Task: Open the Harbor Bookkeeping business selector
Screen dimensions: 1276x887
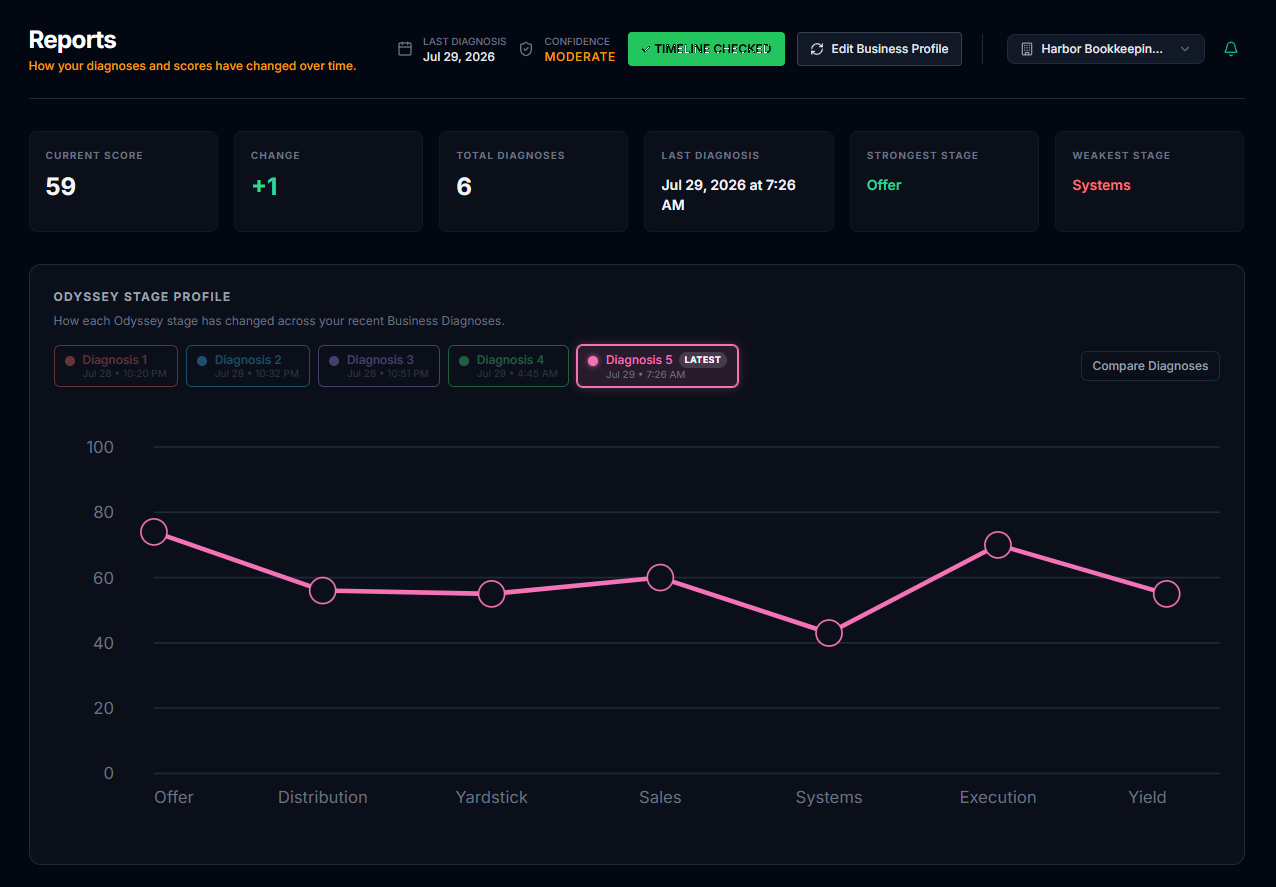Action: coord(1105,49)
